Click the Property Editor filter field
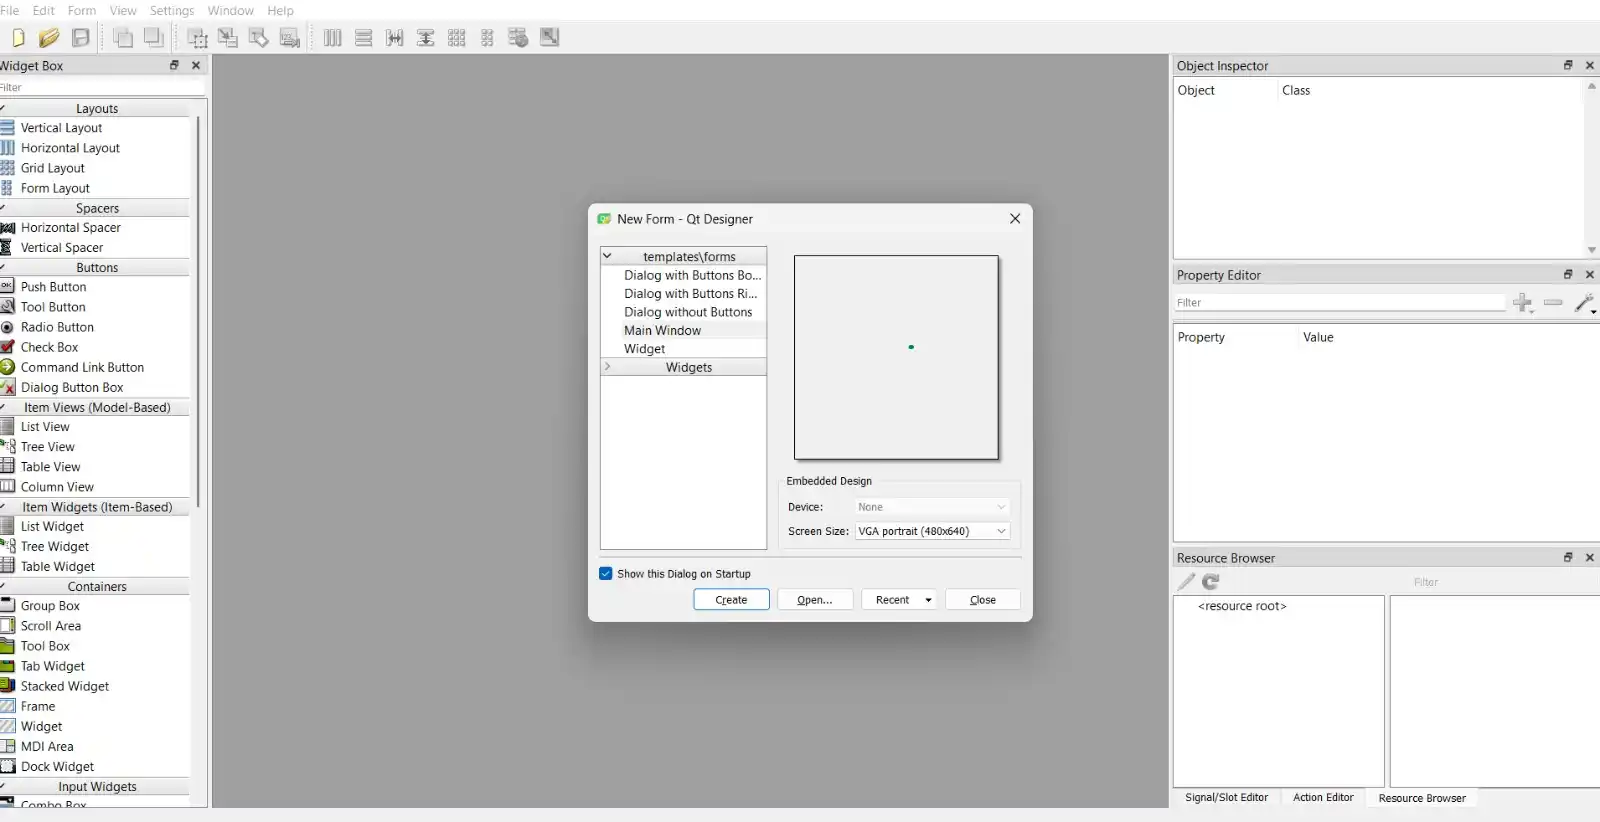The image size is (1600, 822). (1340, 302)
